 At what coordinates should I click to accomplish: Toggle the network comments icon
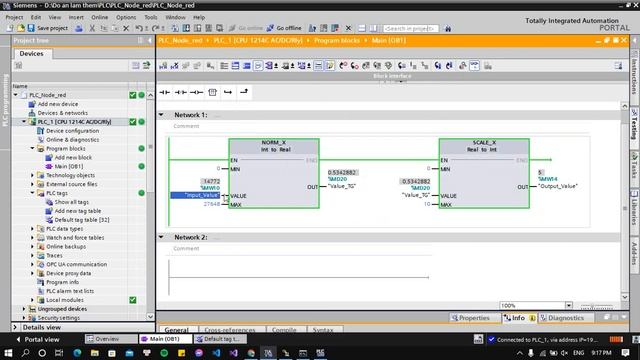(318, 66)
